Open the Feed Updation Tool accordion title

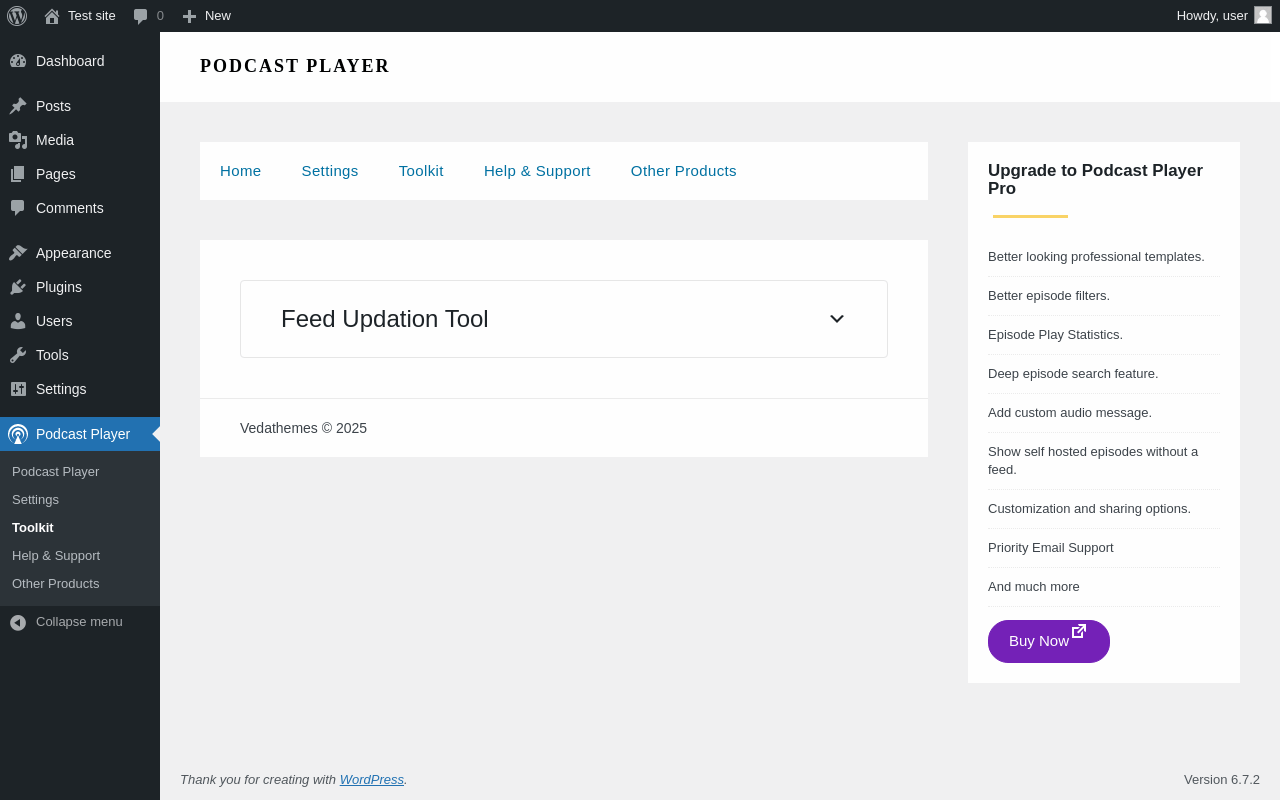click(x=385, y=319)
